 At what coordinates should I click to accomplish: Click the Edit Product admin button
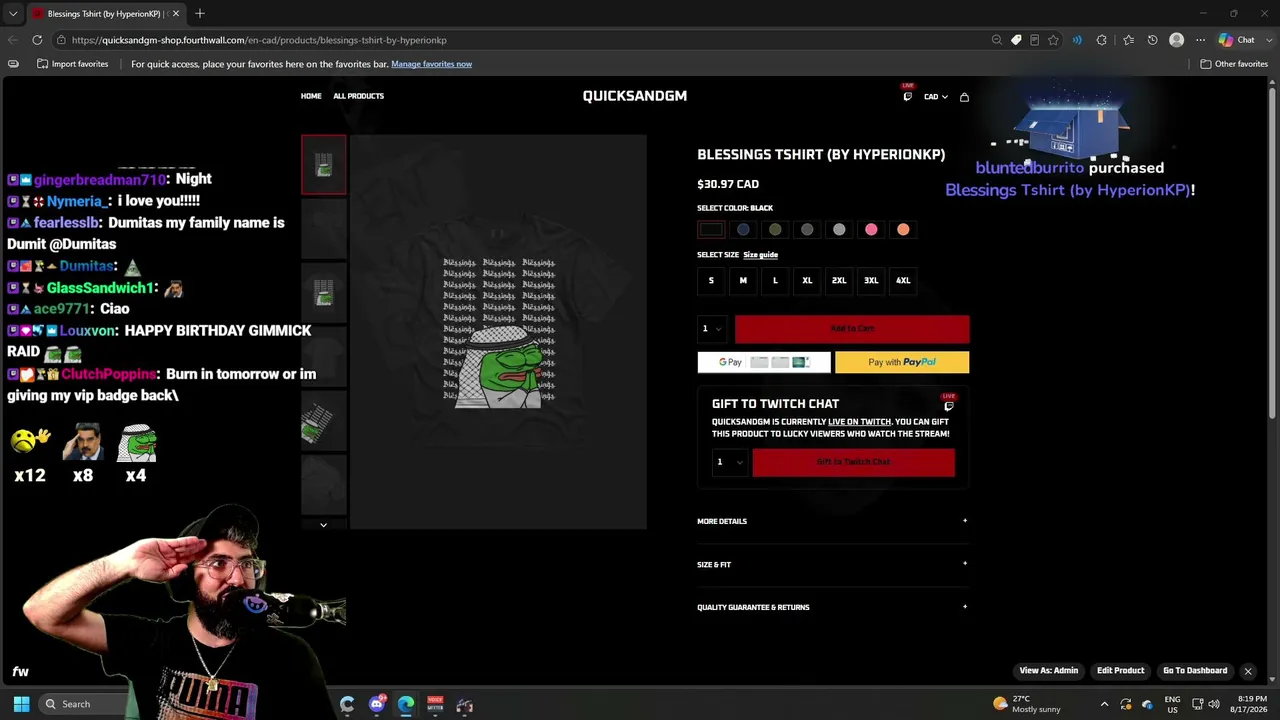1120,671
